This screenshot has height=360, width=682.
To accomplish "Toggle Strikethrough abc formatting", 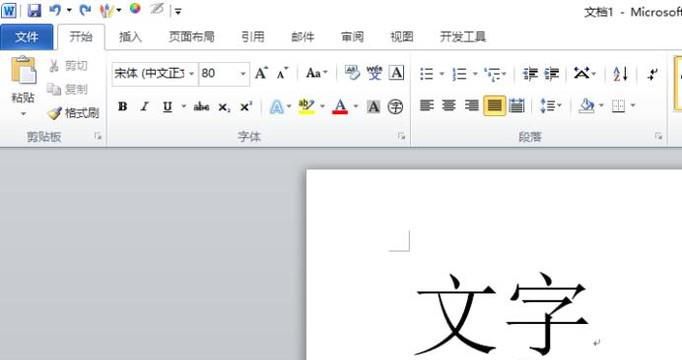I will [x=201, y=106].
